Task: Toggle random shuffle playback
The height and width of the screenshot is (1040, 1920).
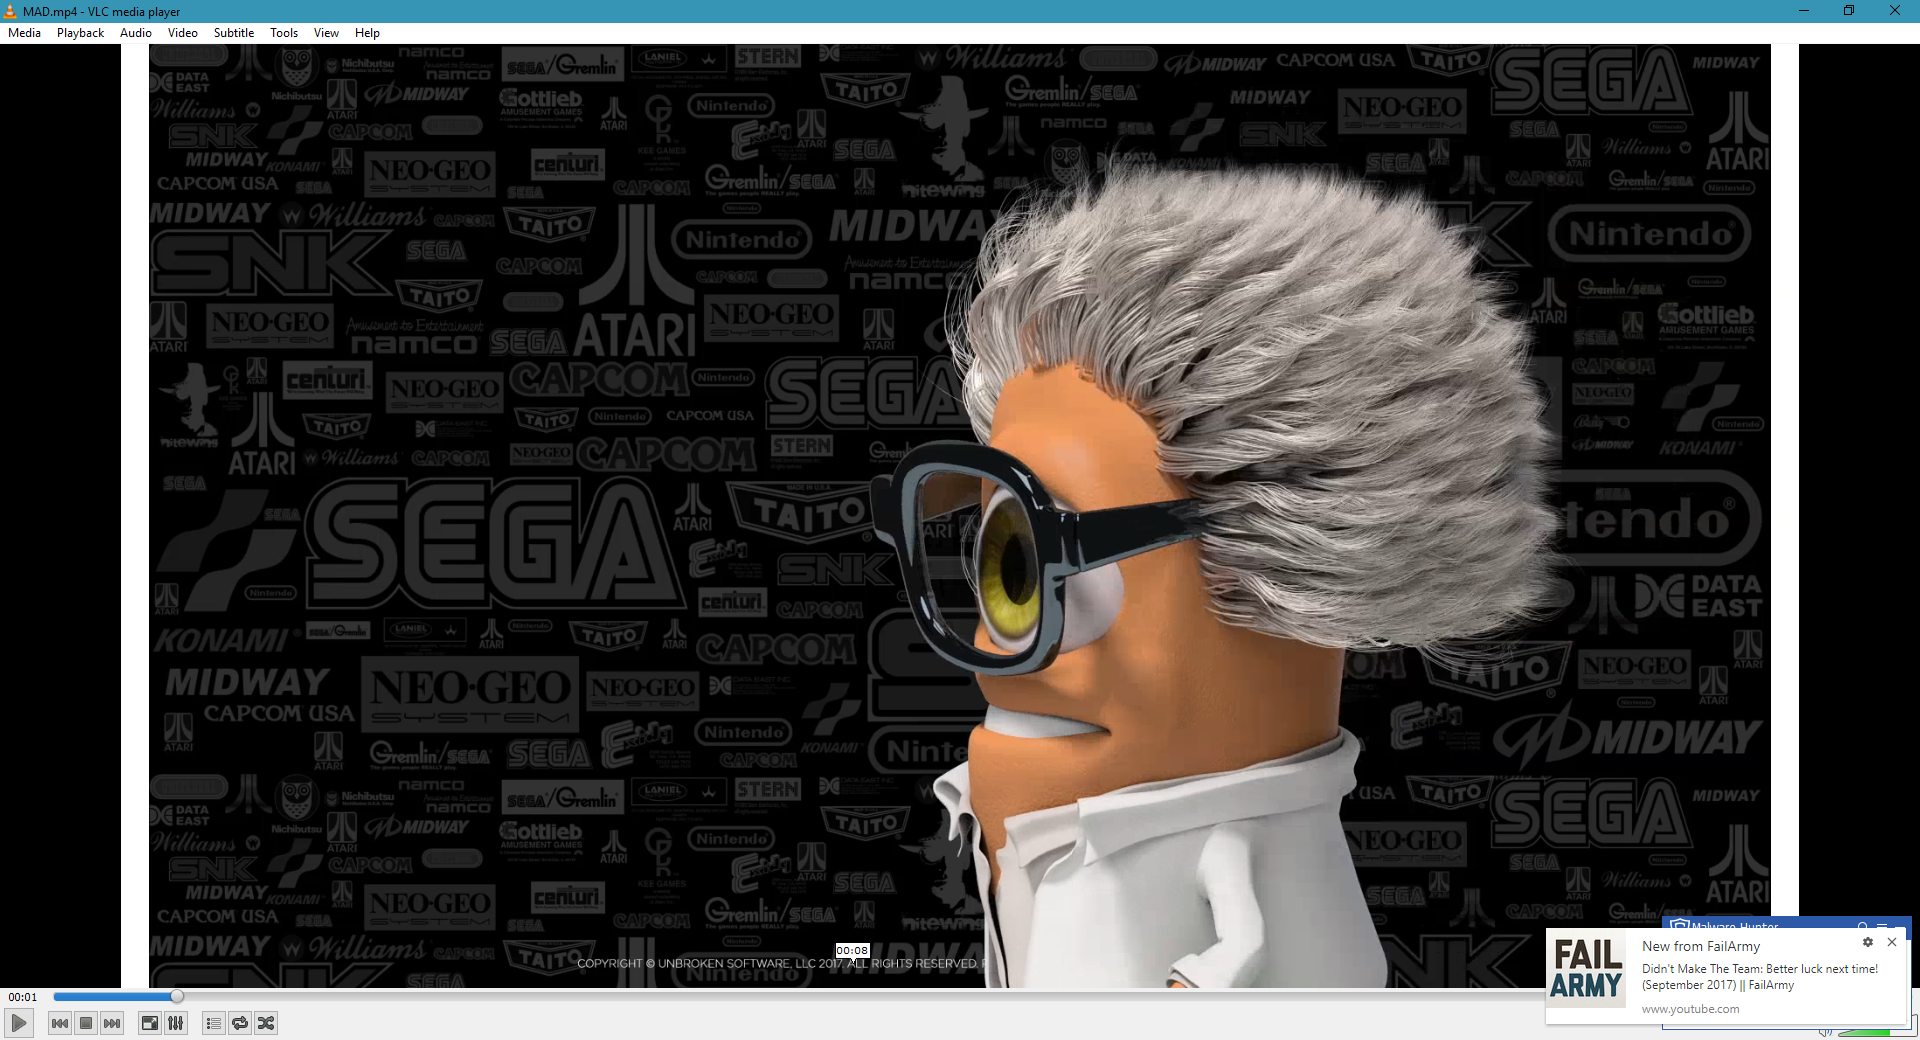Action: coord(266,1023)
